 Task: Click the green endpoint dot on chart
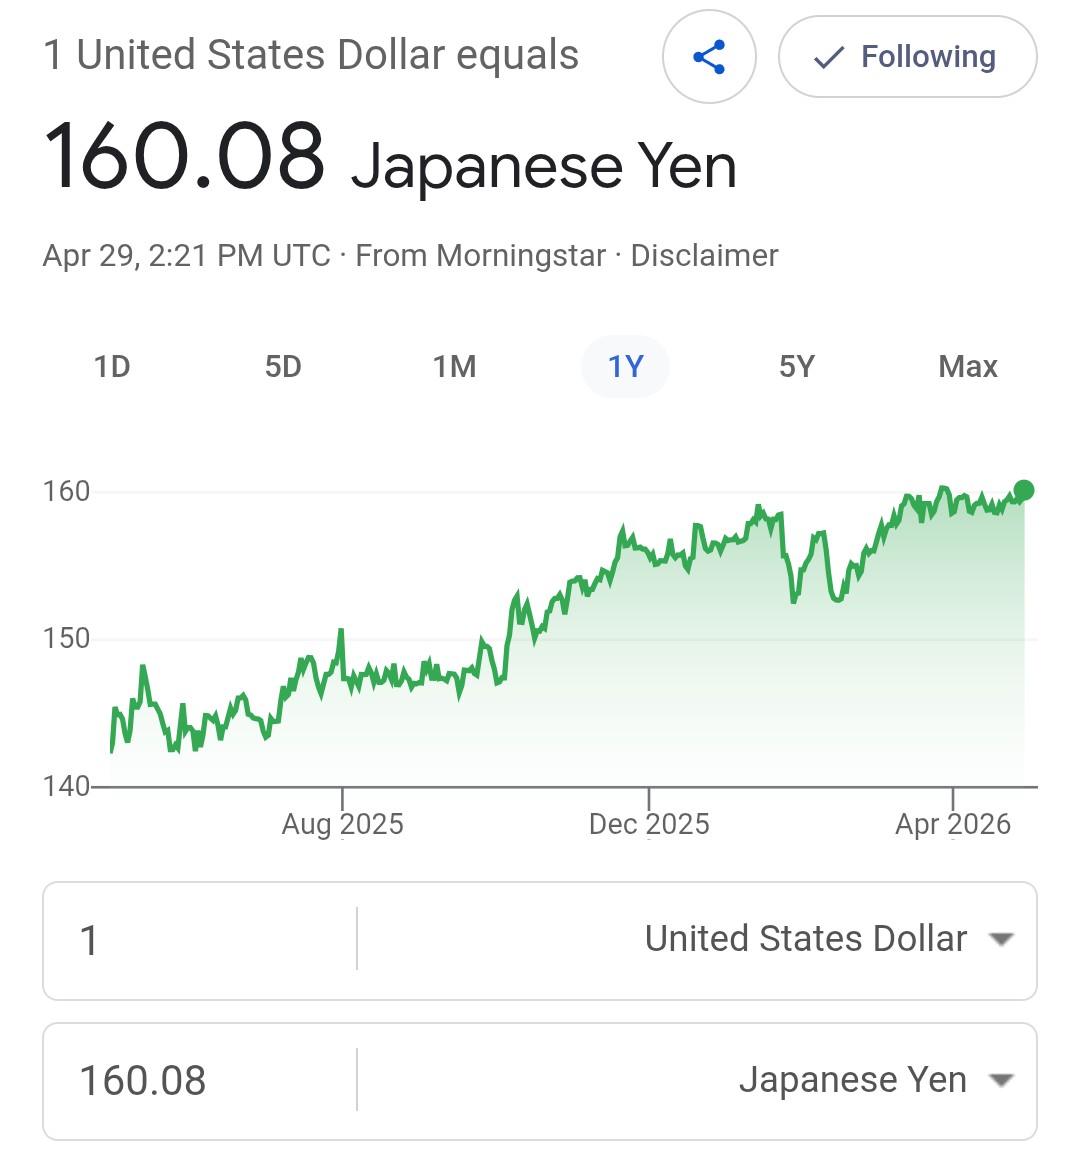click(x=1023, y=490)
